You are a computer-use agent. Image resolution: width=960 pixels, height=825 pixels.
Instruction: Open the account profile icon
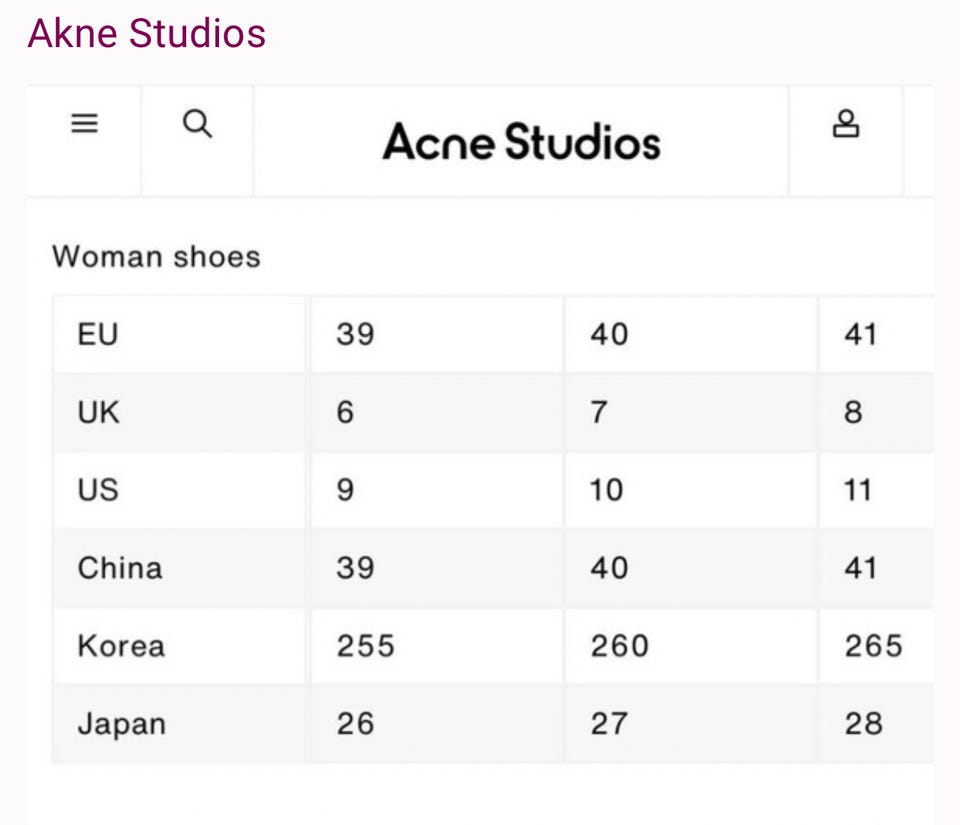coord(846,124)
